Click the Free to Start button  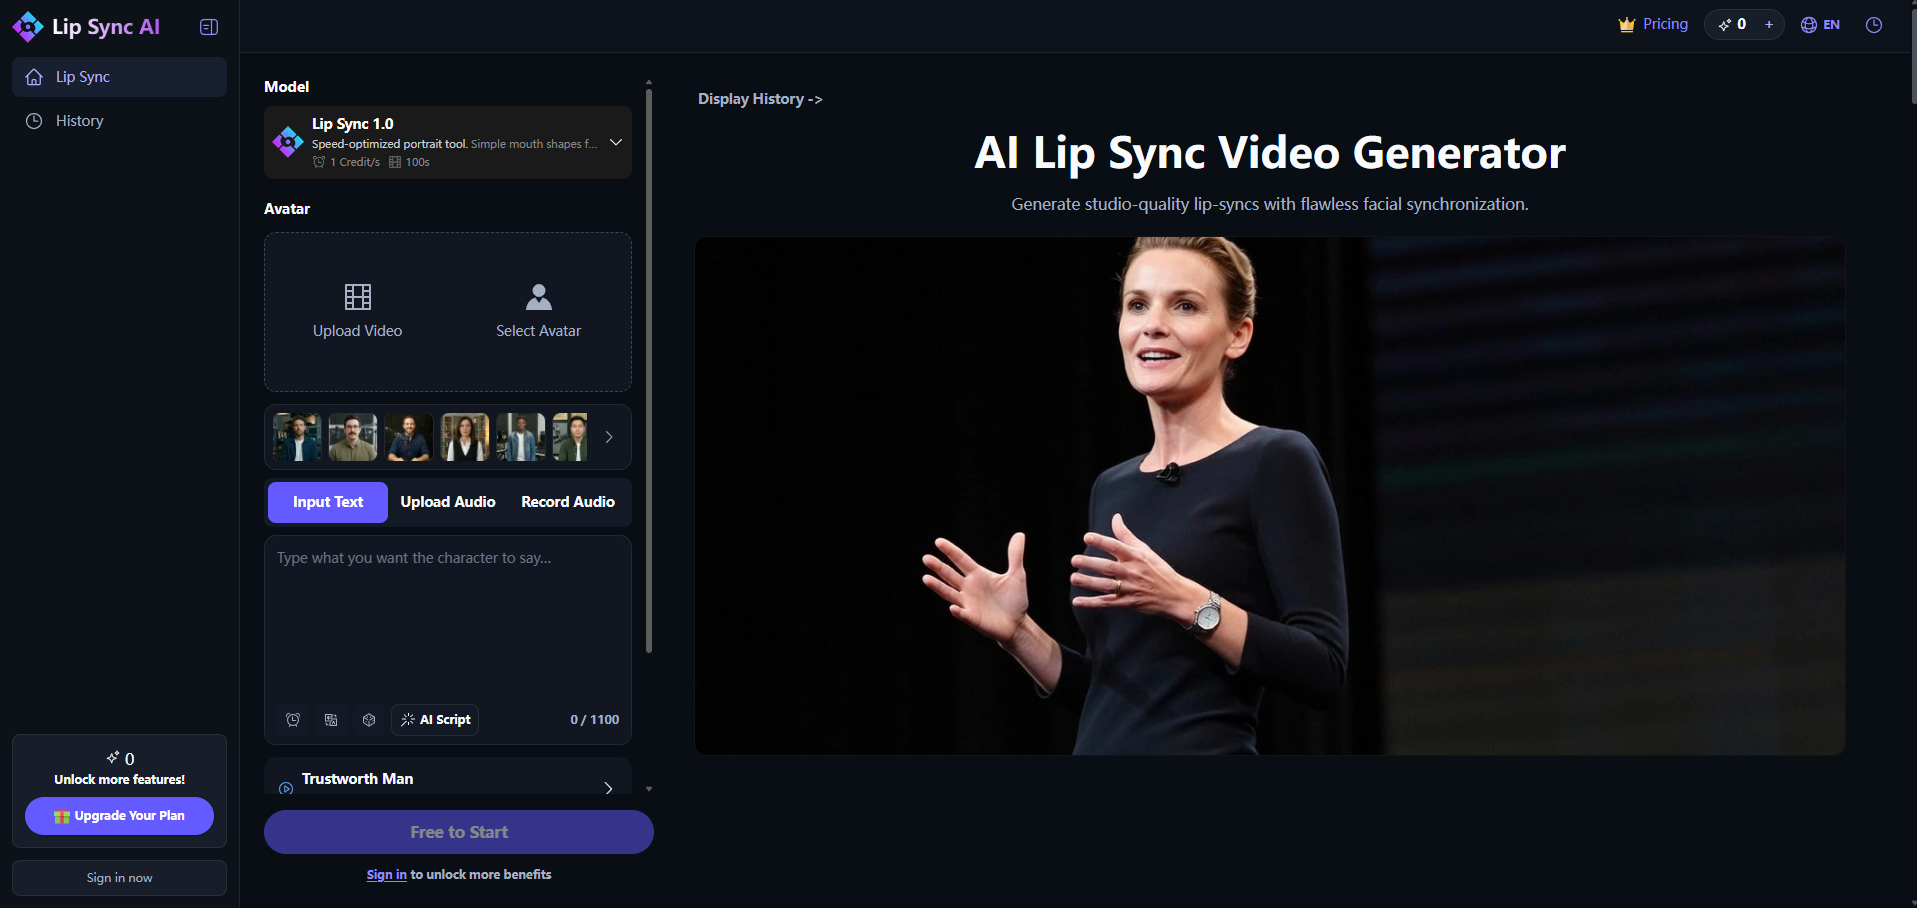tap(459, 832)
